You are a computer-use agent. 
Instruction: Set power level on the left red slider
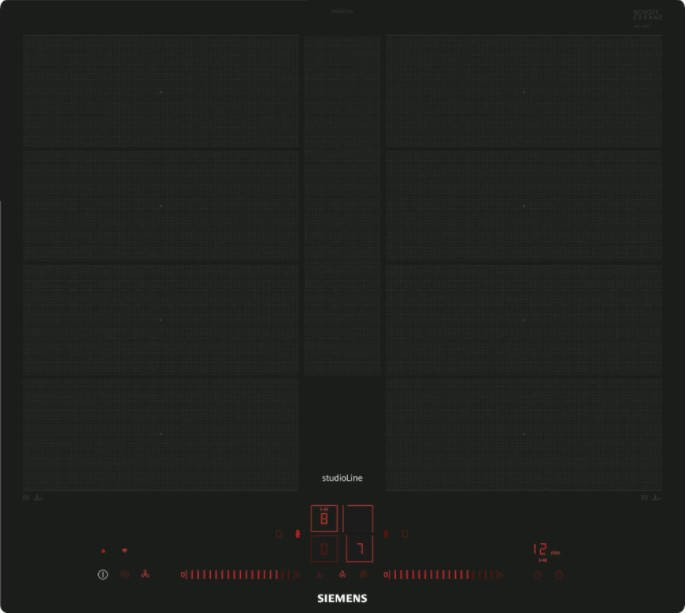pos(238,575)
